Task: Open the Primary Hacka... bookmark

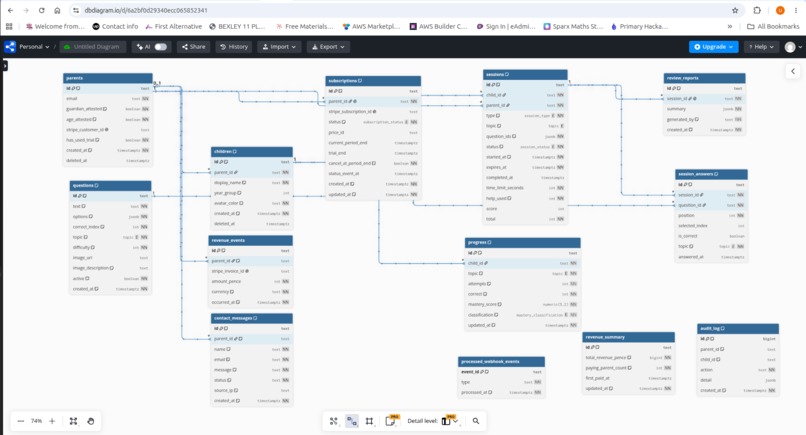Action: (639, 26)
